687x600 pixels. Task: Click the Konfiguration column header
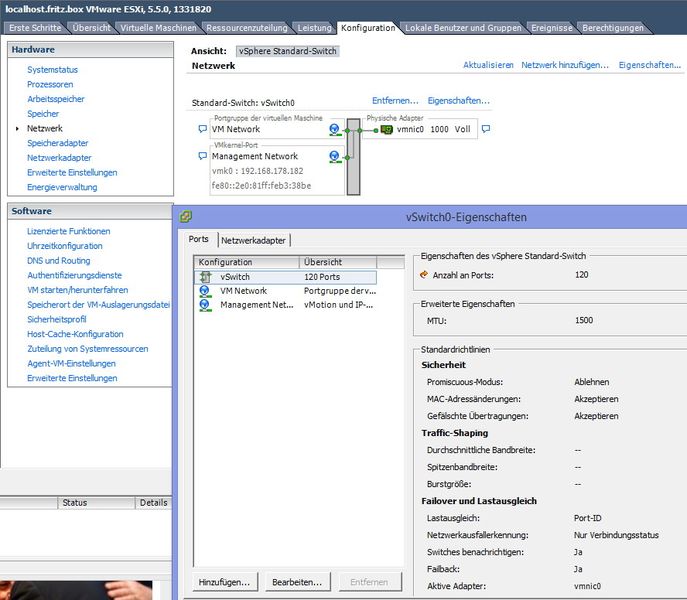pyautogui.click(x=247, y=262)
